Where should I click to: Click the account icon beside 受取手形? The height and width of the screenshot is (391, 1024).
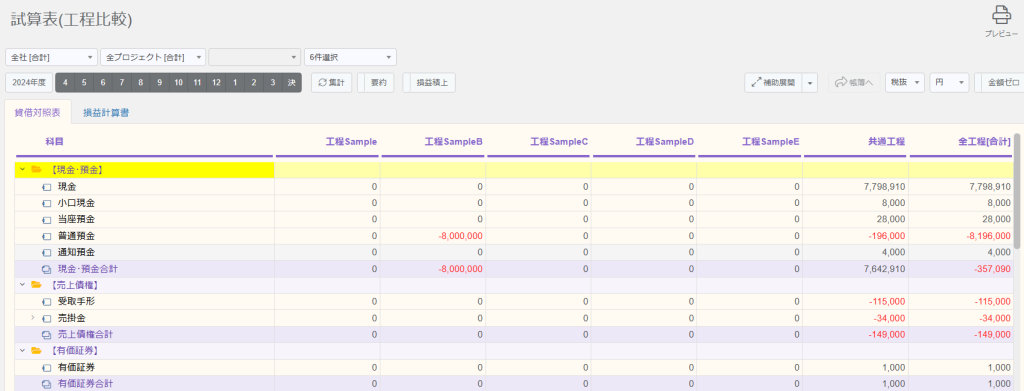click(x=46, y=302)
